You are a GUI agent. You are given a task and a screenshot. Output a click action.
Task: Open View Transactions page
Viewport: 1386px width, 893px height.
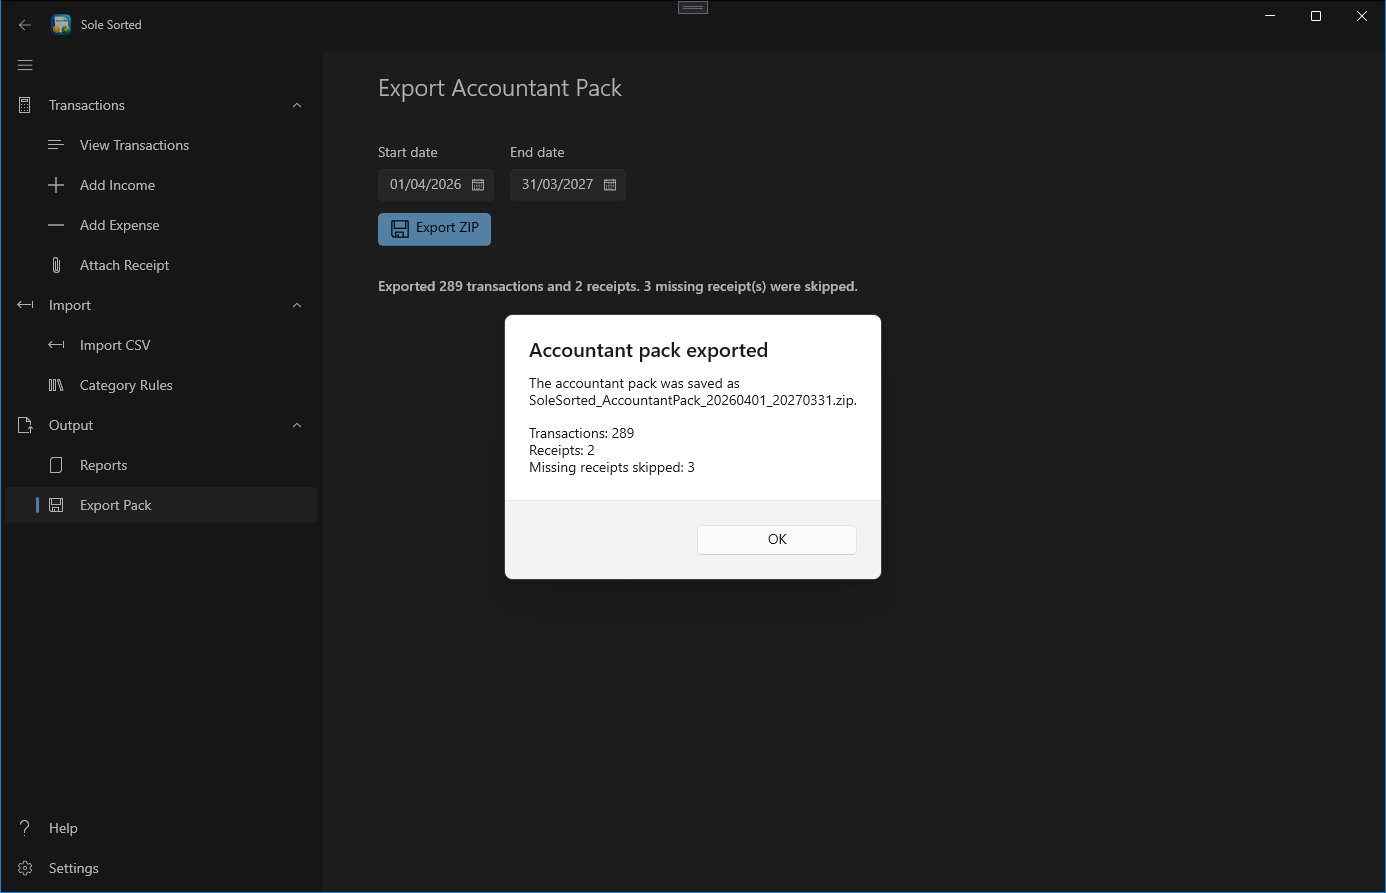click(x=161, y=145)
